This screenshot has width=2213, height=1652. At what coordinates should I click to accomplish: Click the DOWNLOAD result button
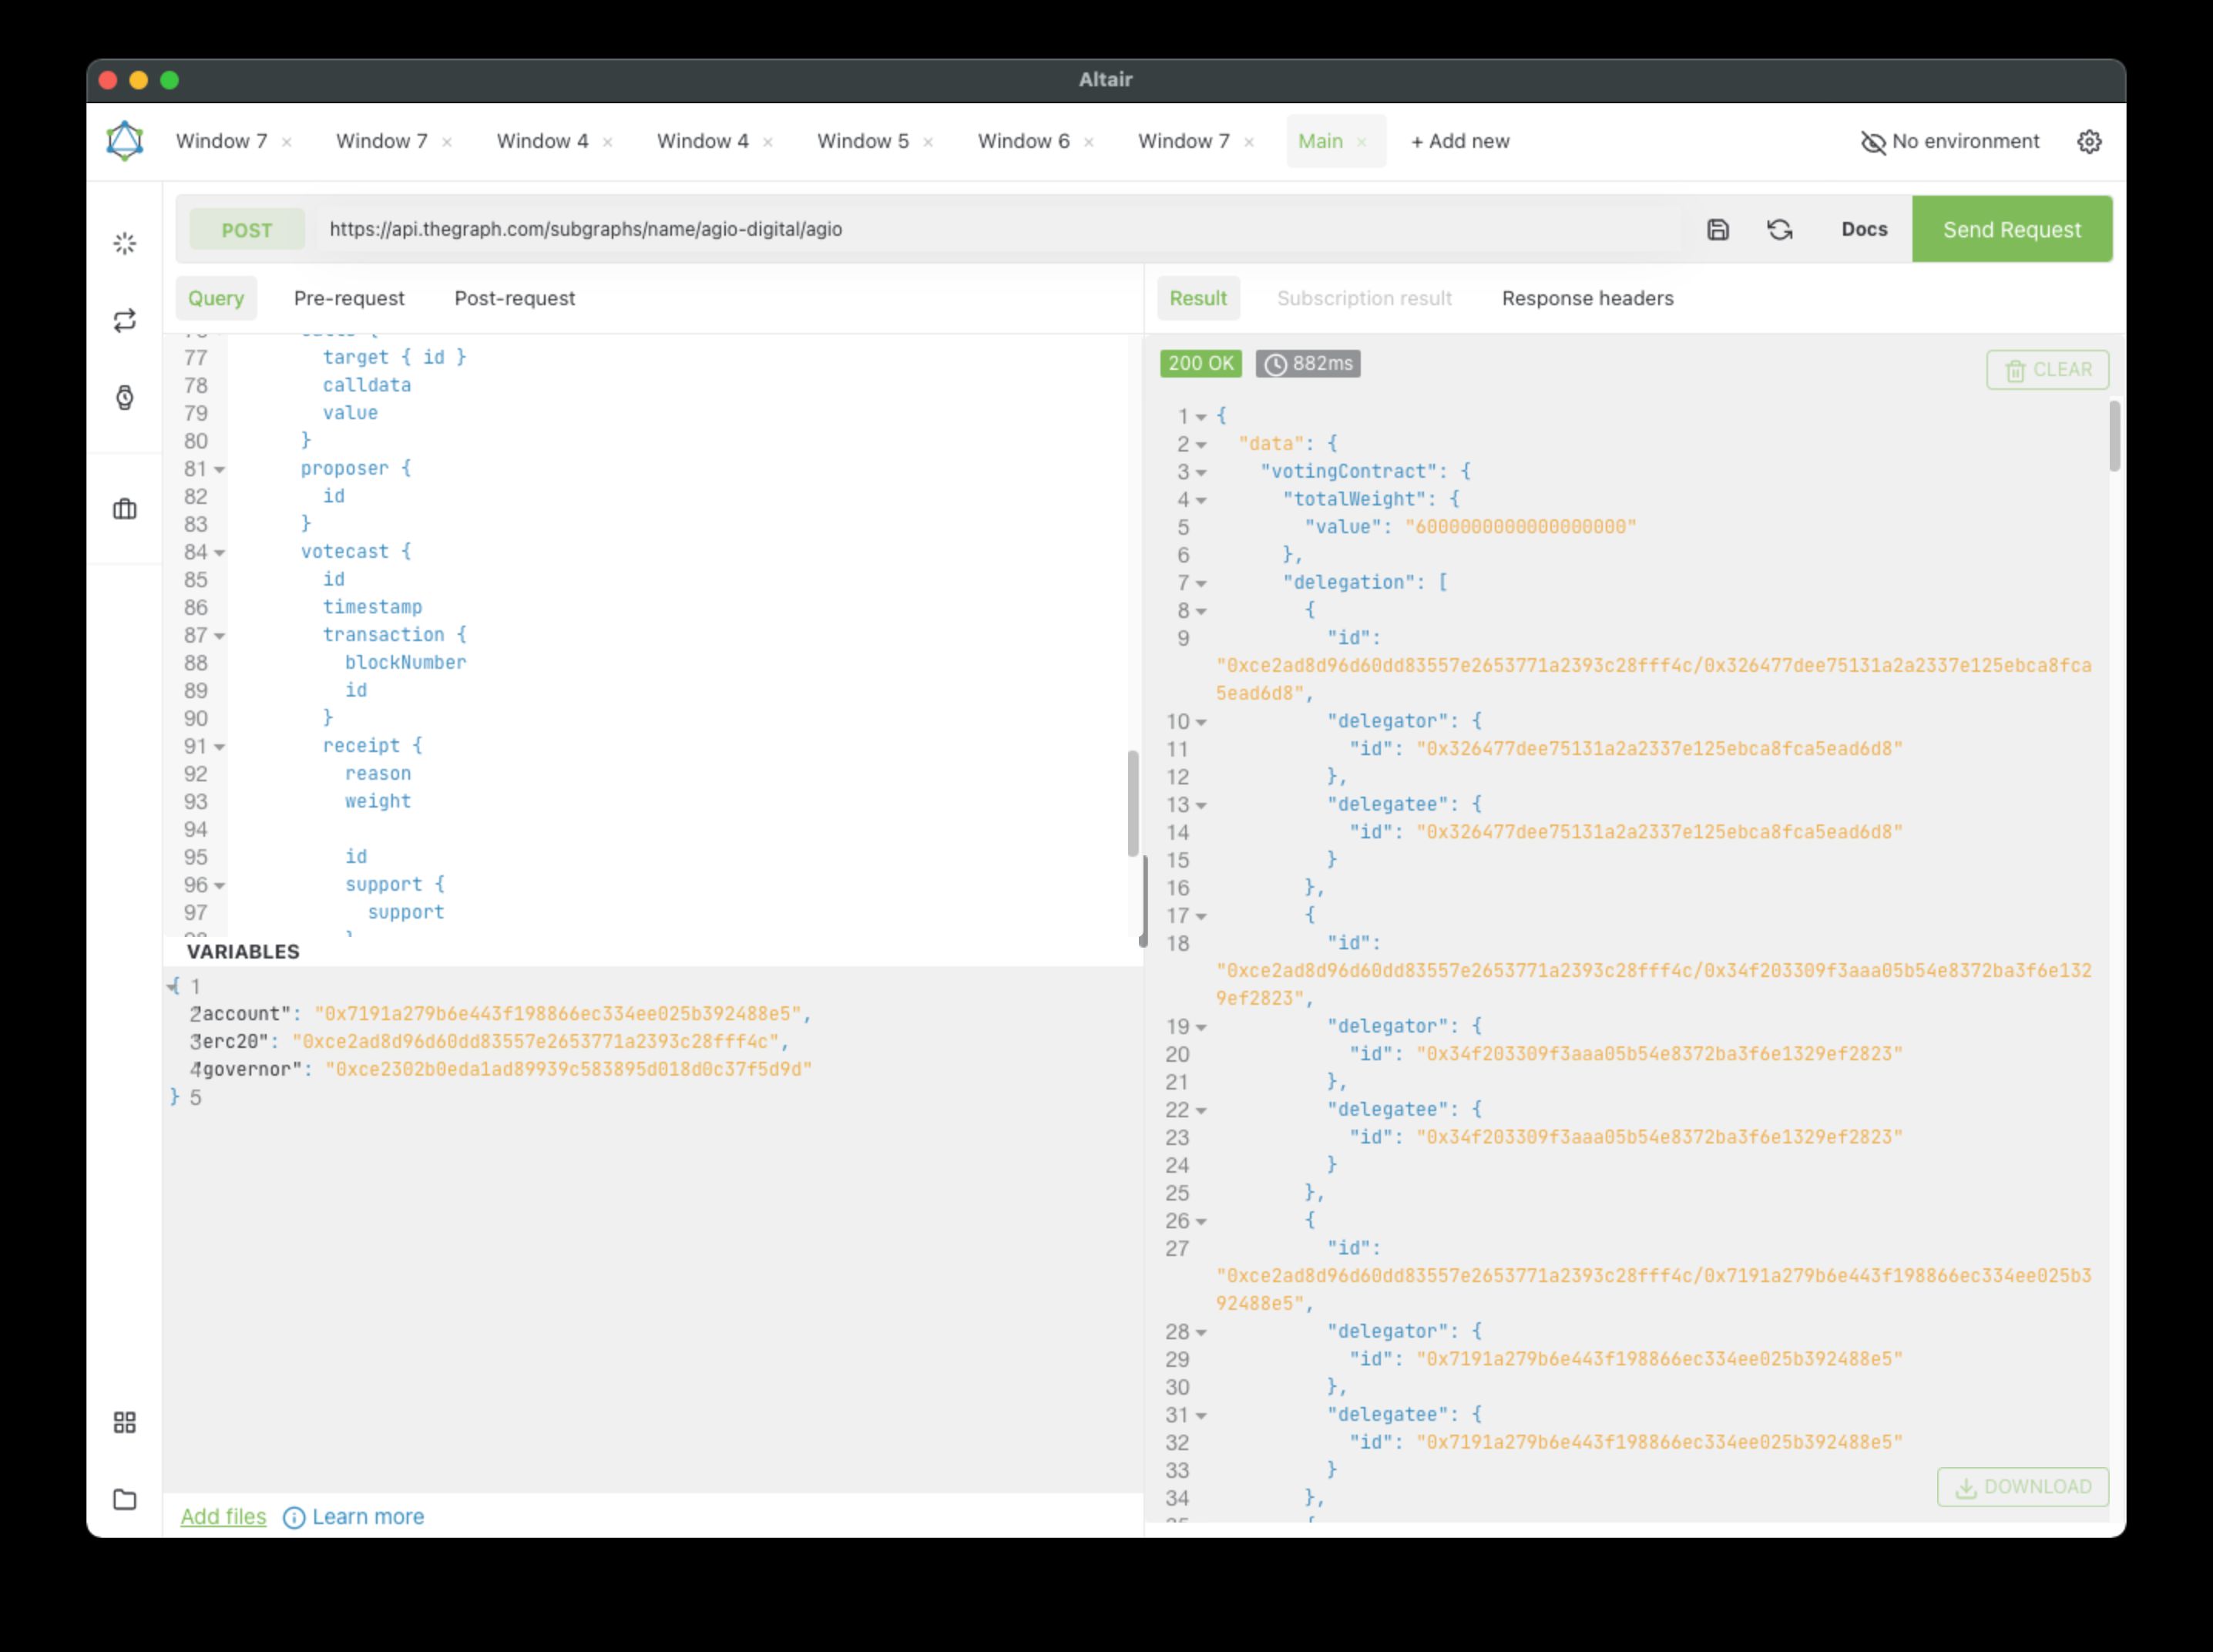coord(2023,1487)
